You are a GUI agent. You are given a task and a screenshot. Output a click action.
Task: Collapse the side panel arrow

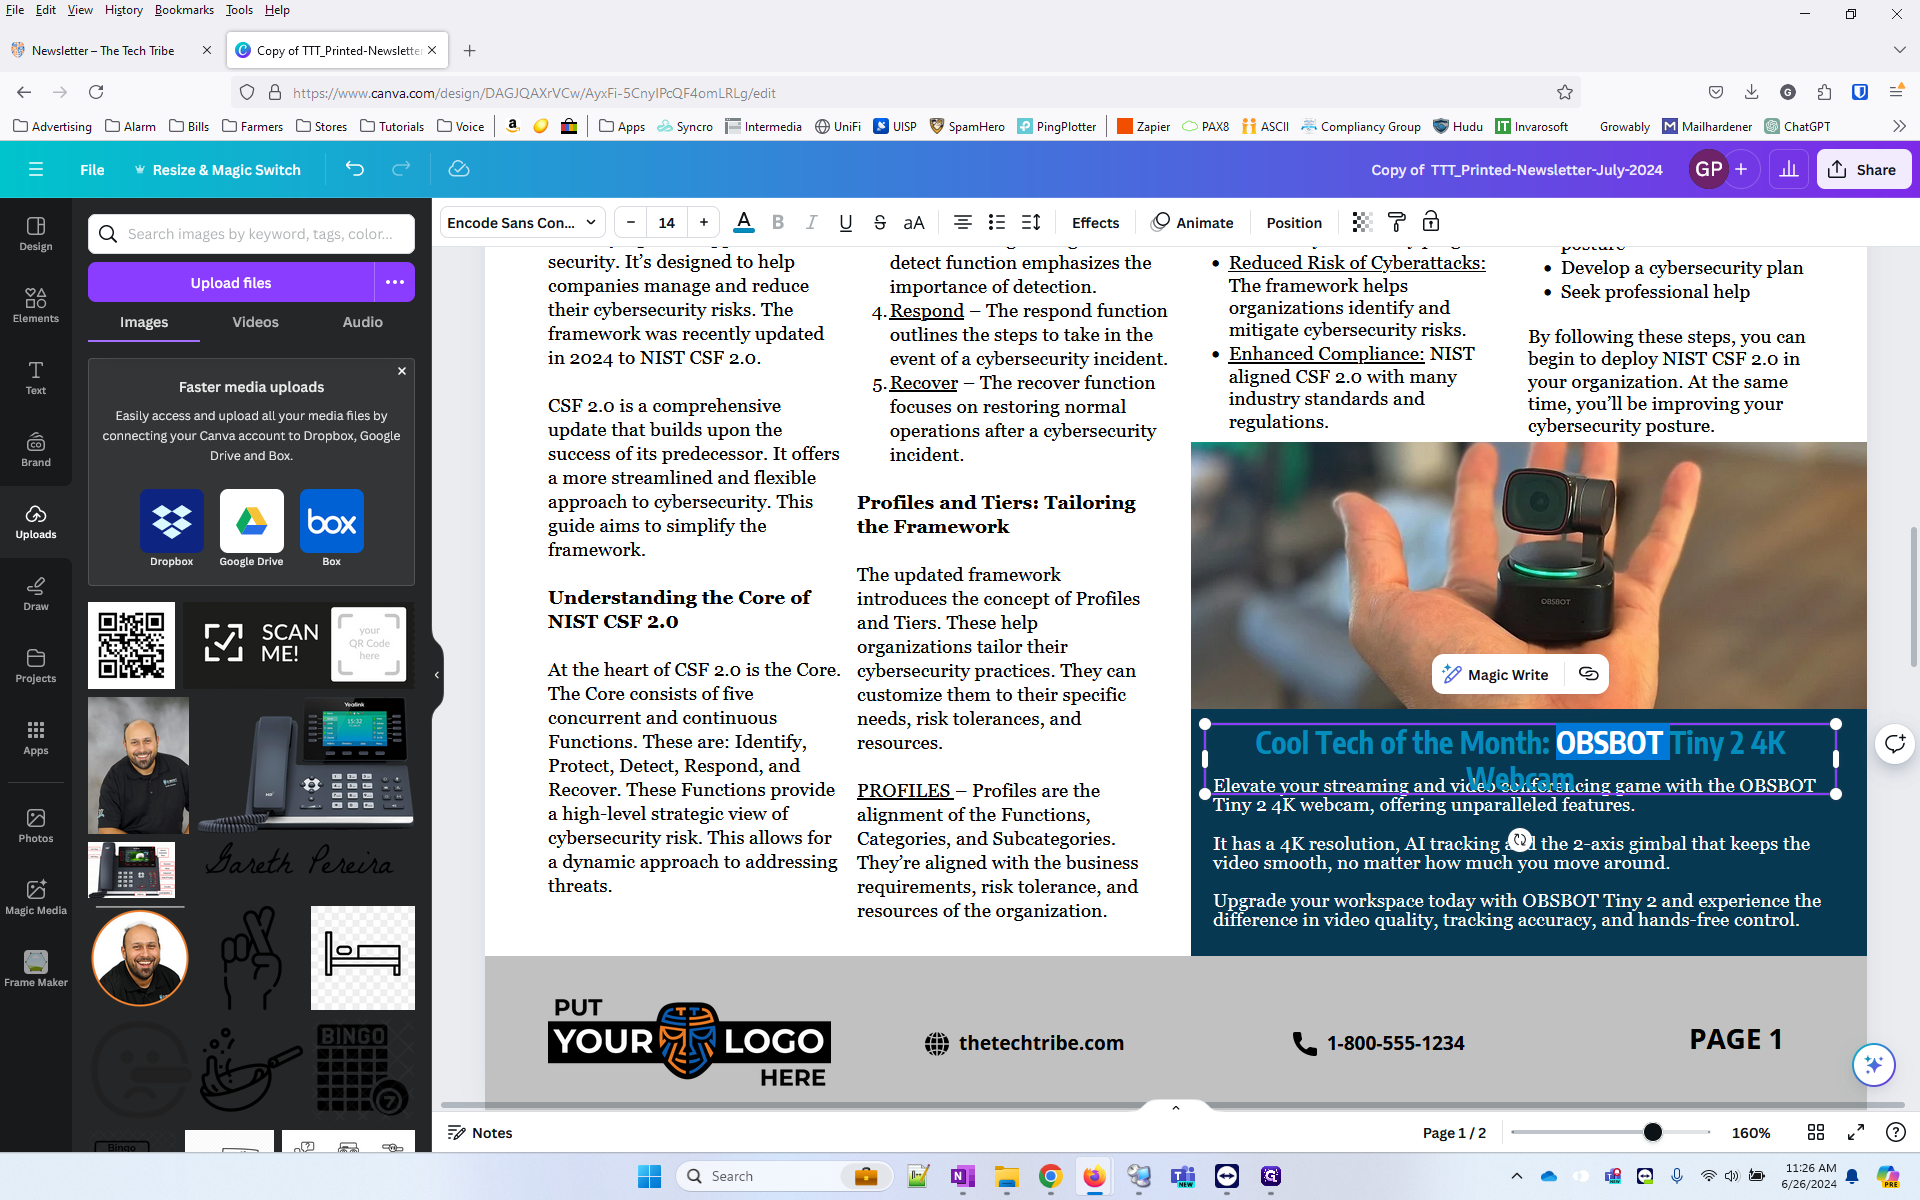437,675
